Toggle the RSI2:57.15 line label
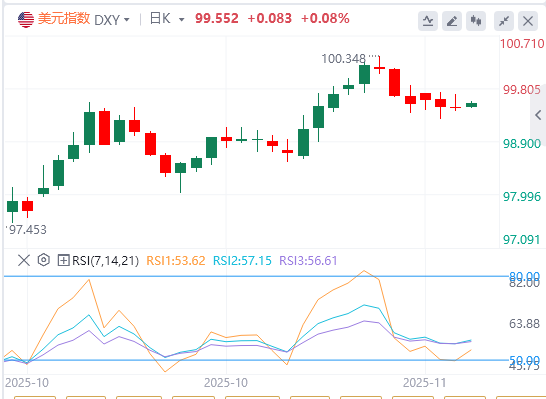 pyautogui.click(x=242, y=261)
